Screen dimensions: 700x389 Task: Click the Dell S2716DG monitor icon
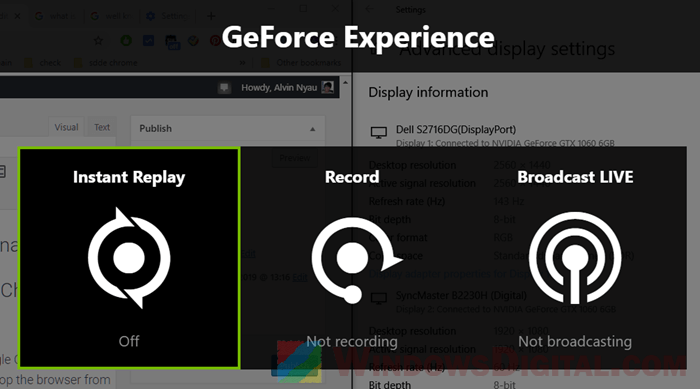tap(379, 132)
